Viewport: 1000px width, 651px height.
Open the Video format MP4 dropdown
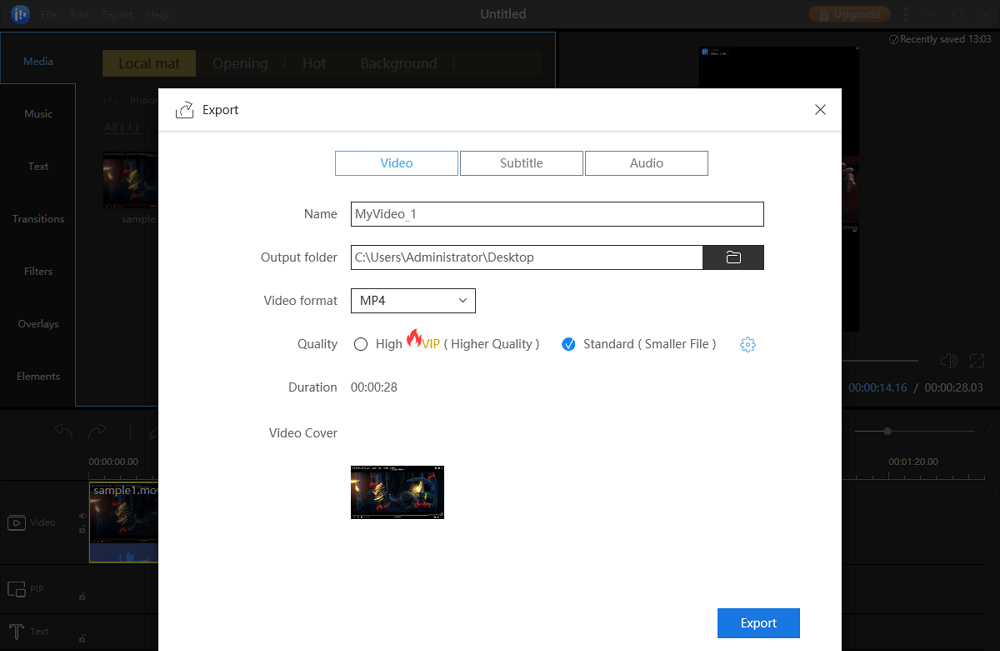pyautogui.click(x=413, y=300)
